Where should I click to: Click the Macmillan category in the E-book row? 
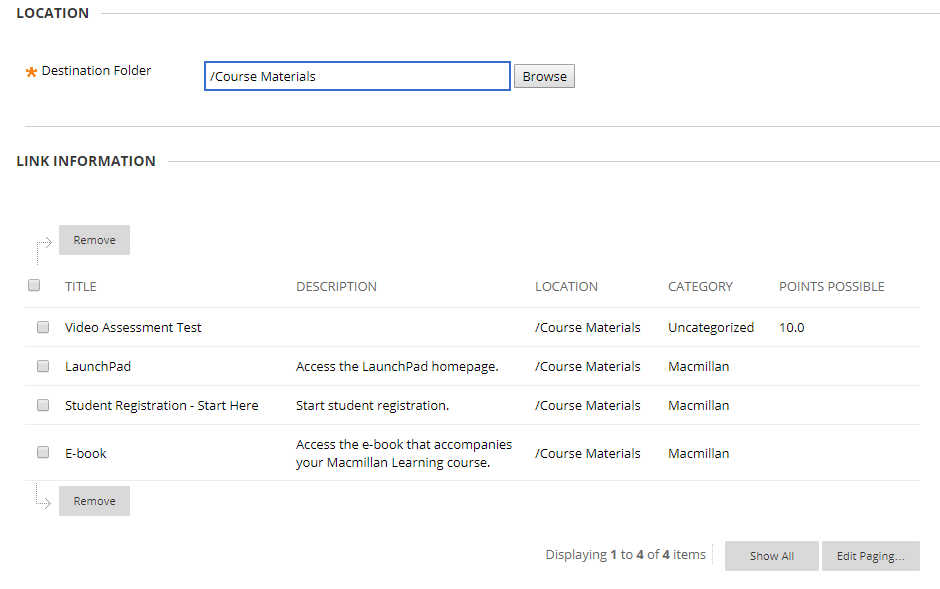(x=698, y=454)
